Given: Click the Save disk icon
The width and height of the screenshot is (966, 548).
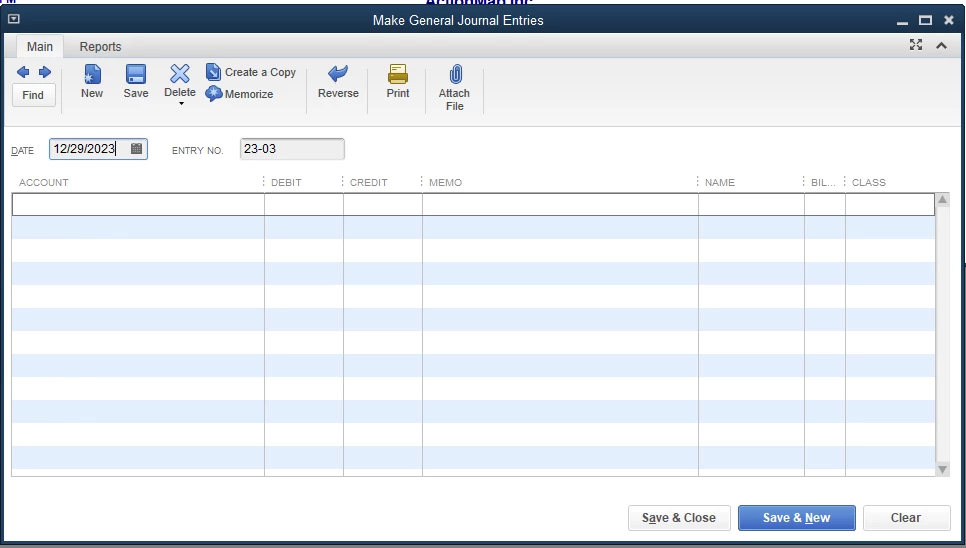Looking at the screenshot, I should (x=136, y=74).
